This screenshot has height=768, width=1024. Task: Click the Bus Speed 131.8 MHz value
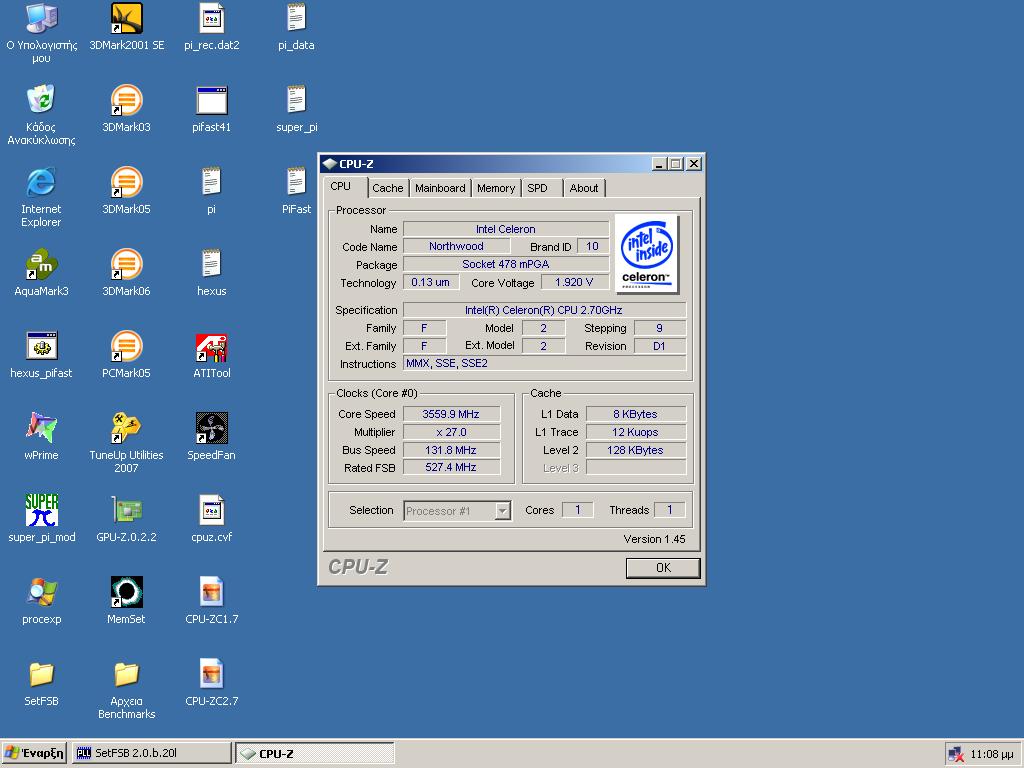coord(451,450)
